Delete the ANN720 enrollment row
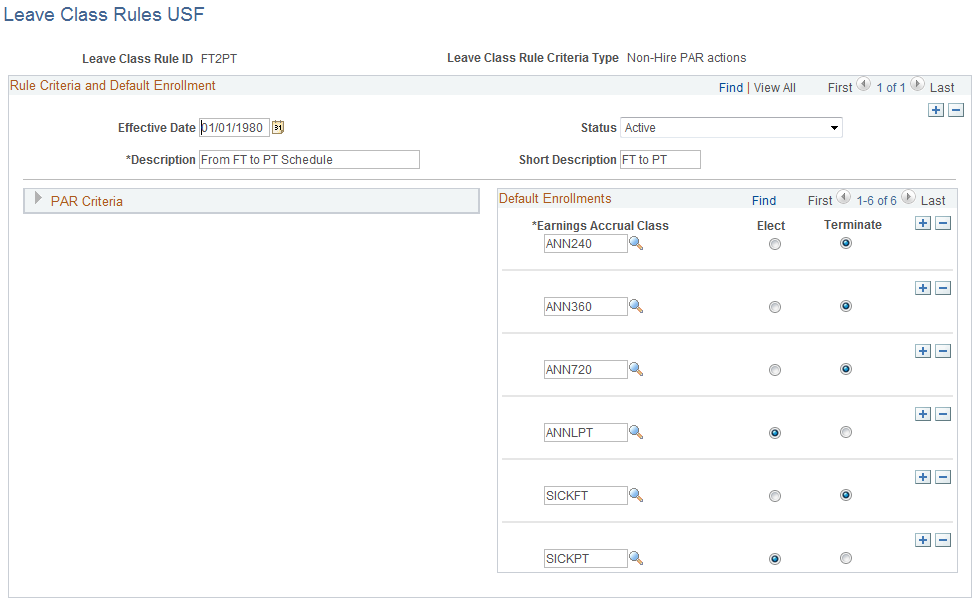This screenshot has width=978, height=600. click(x=943, y=351)
